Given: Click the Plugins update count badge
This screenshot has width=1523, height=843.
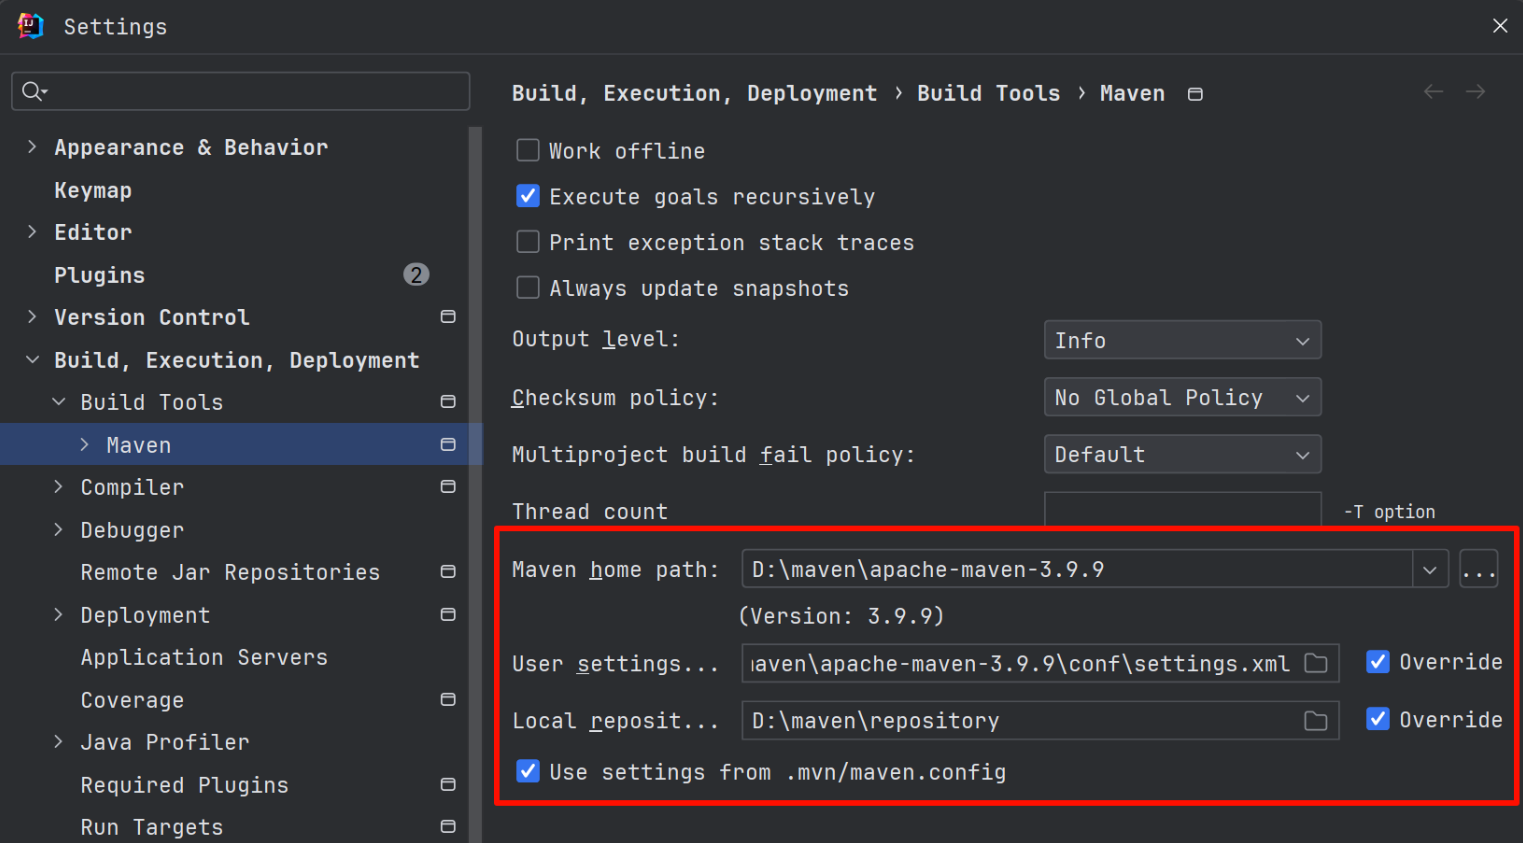Looking at the screenshot, I should coord(416,274).
